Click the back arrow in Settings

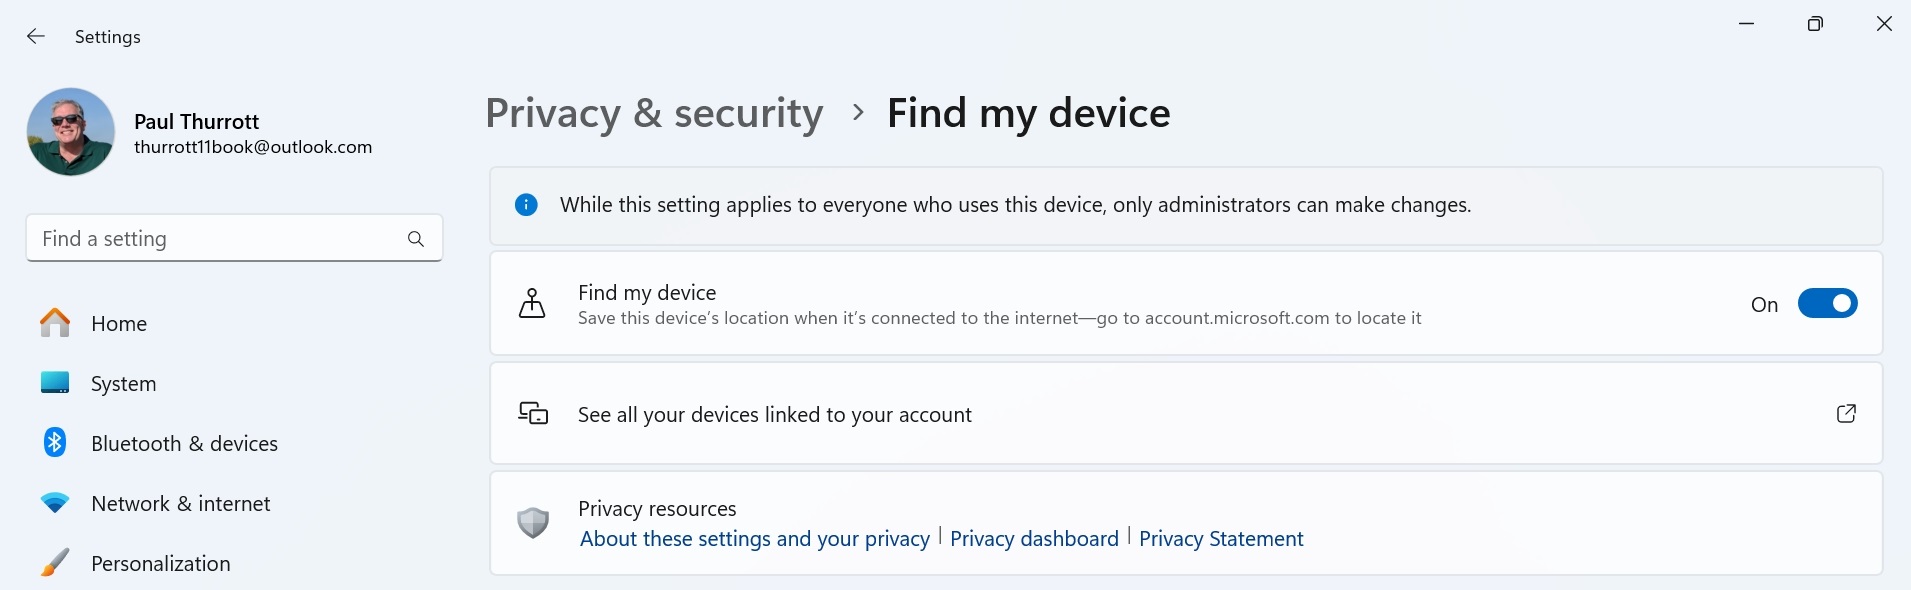point(36,37)
